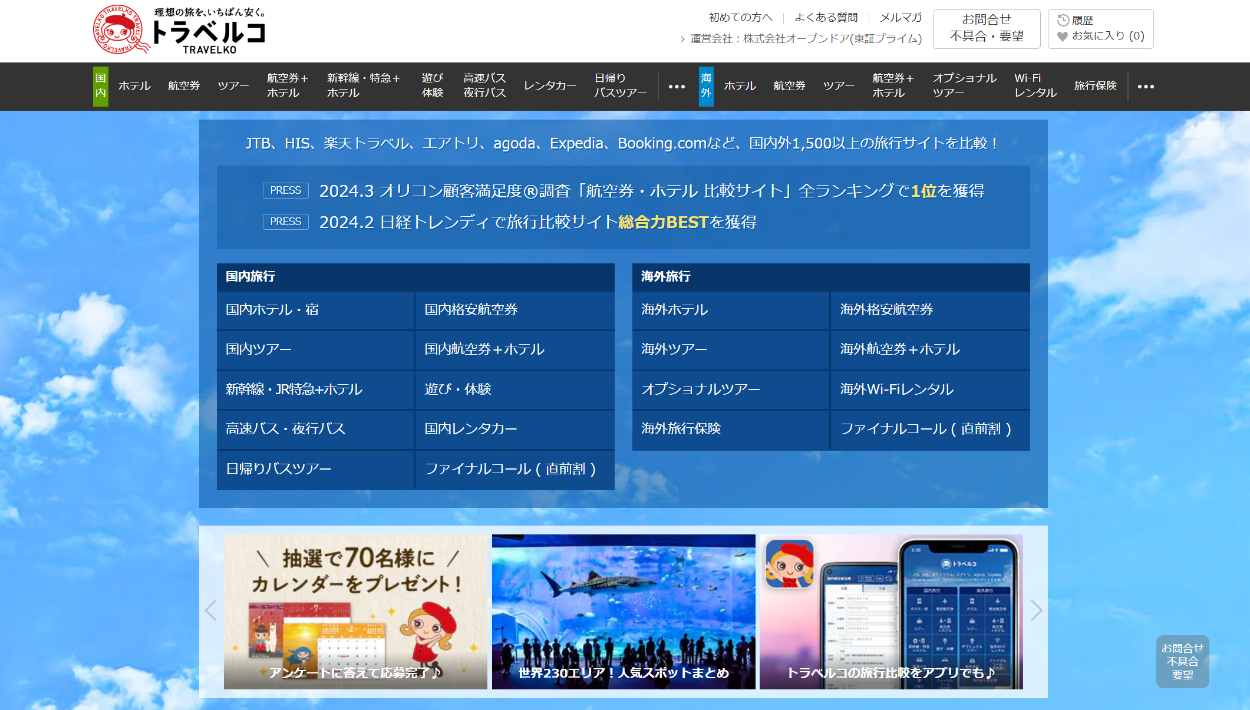Click the carousel left arrow

[210, 611]
